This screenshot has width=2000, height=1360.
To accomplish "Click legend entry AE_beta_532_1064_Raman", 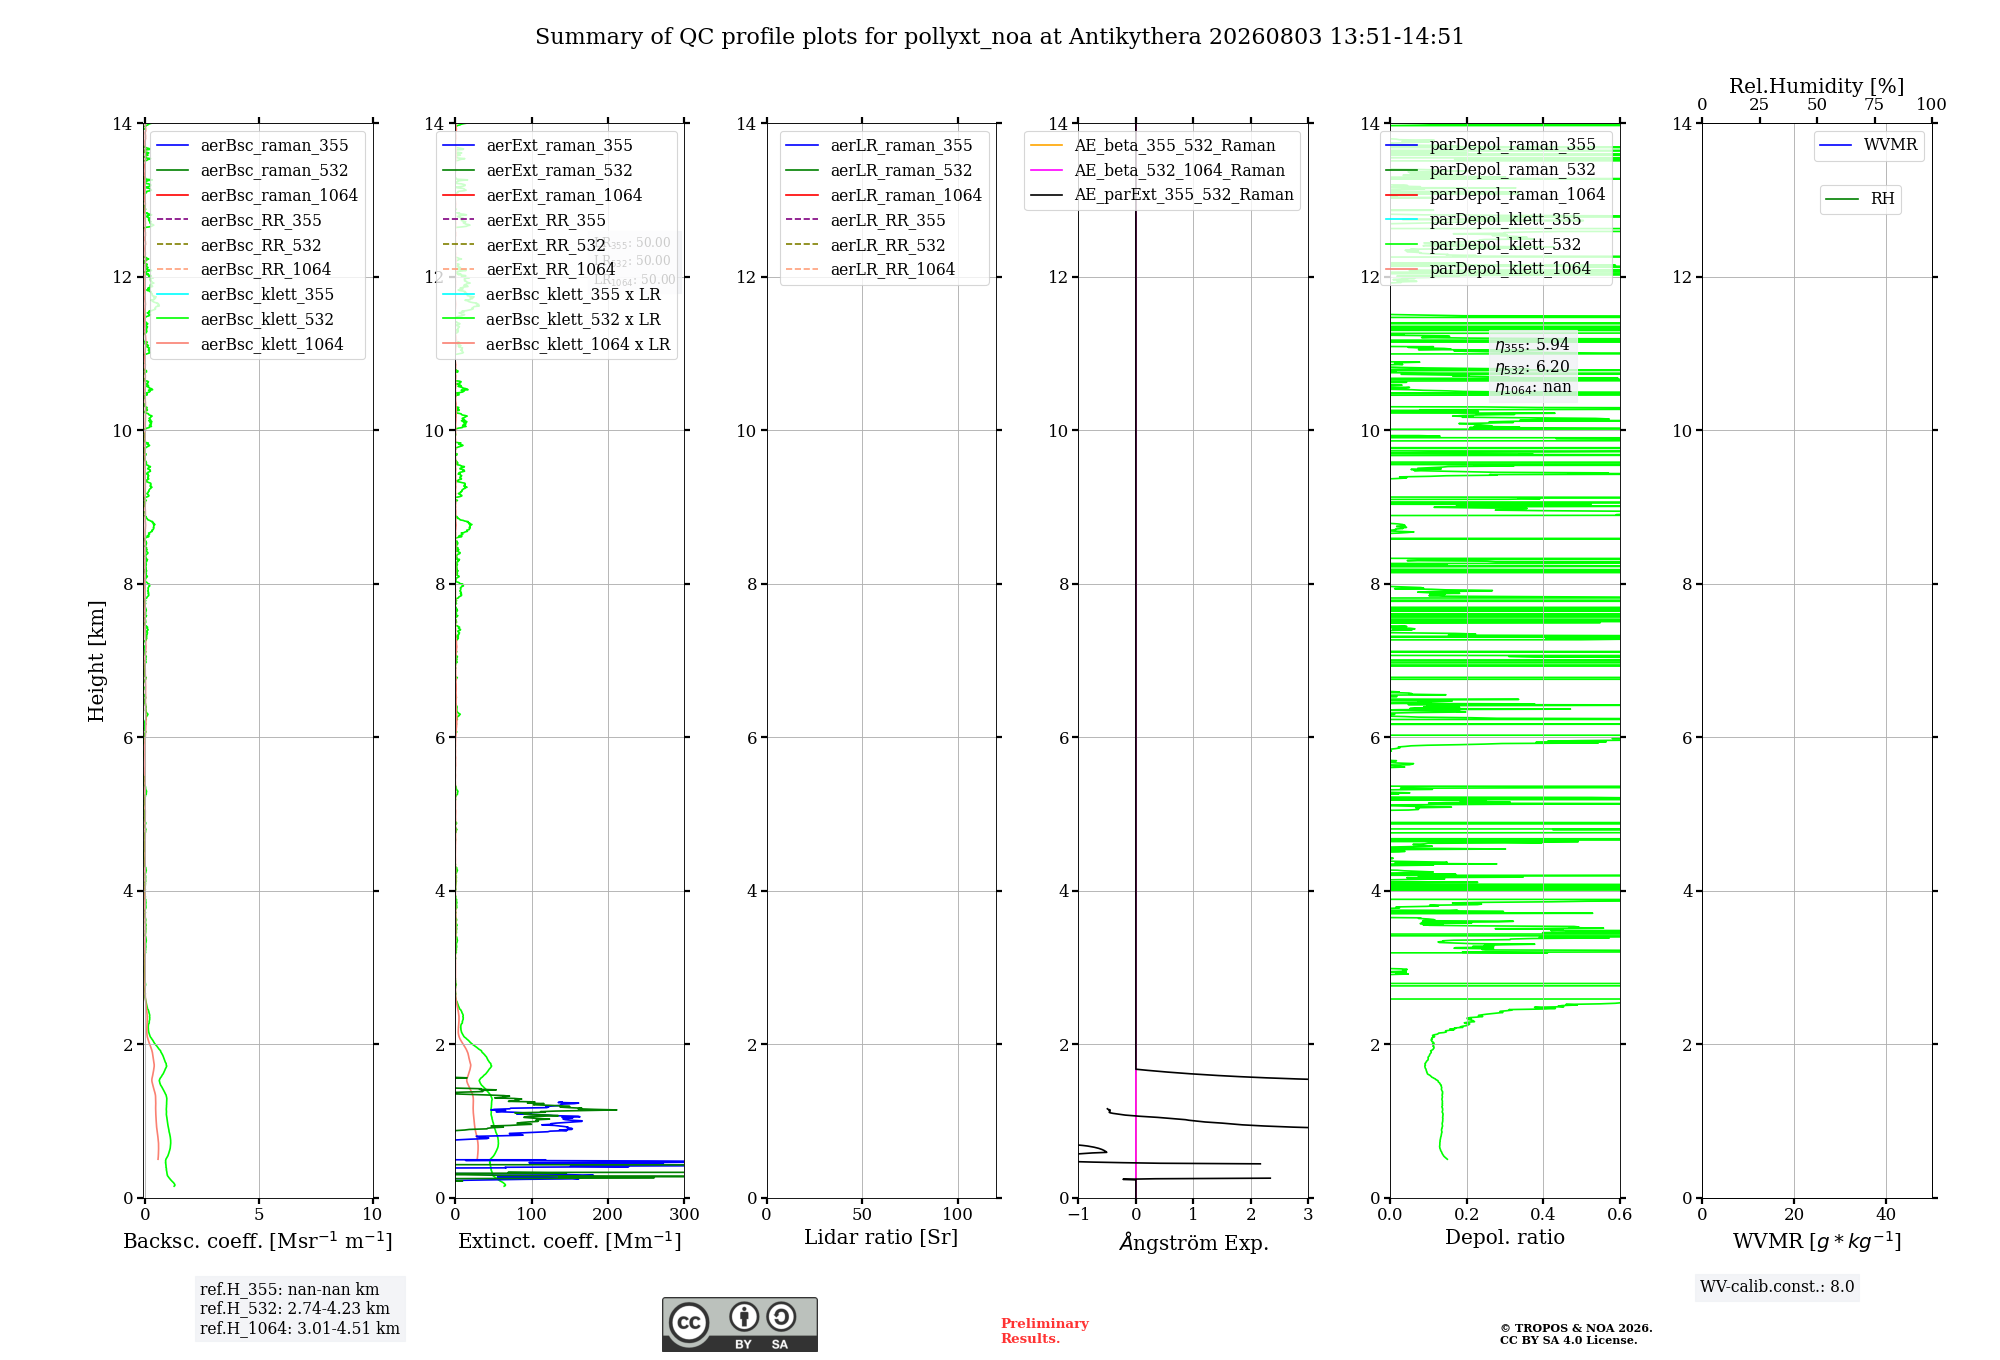I will (x=1158, y=171).
